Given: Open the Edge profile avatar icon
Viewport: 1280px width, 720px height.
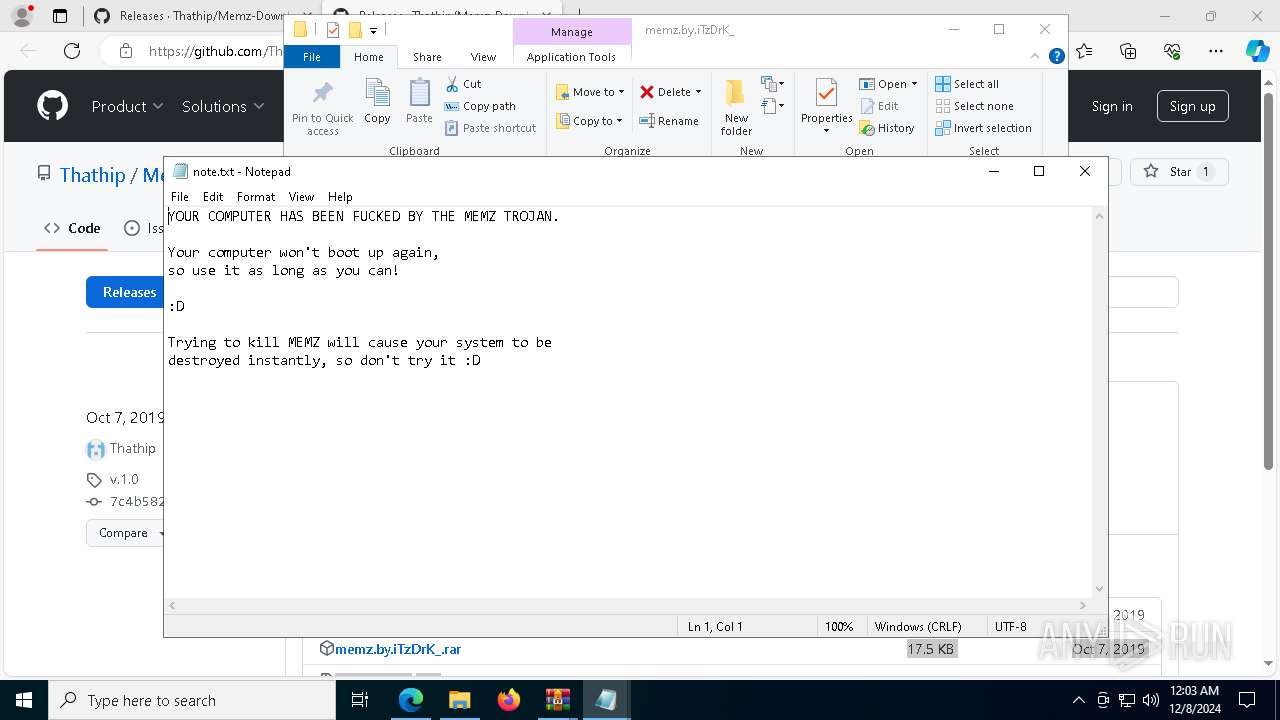Looking at the screenshot, I should pos(21,16).
